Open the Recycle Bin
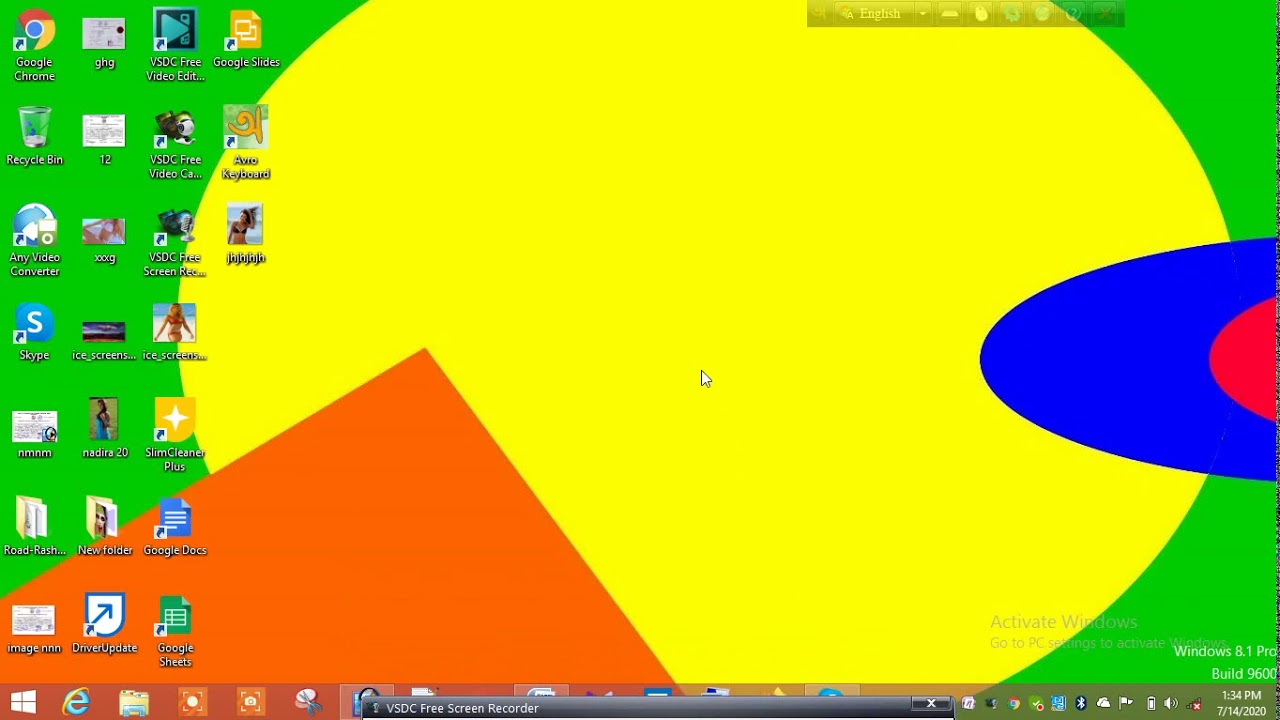The image size is (1280, 720). coord(34,136)
